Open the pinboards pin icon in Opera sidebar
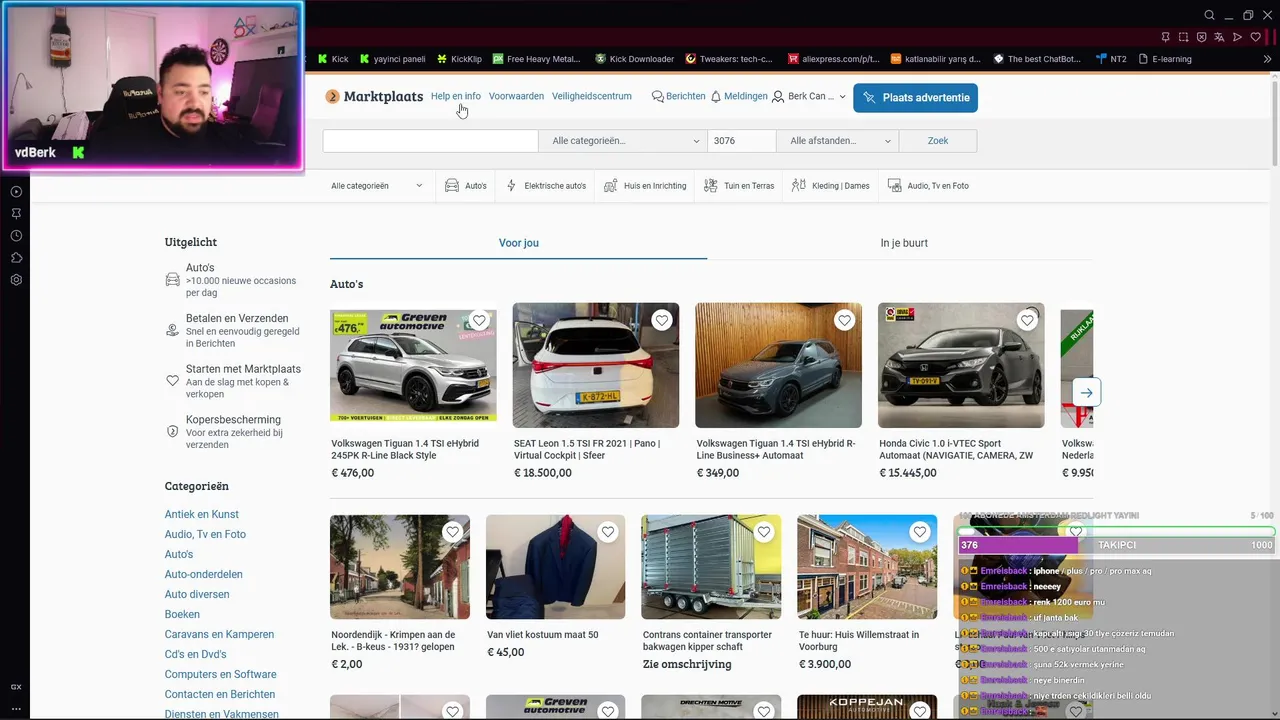The height and width of the screenshot is (720, 1280). coord(16,213)
